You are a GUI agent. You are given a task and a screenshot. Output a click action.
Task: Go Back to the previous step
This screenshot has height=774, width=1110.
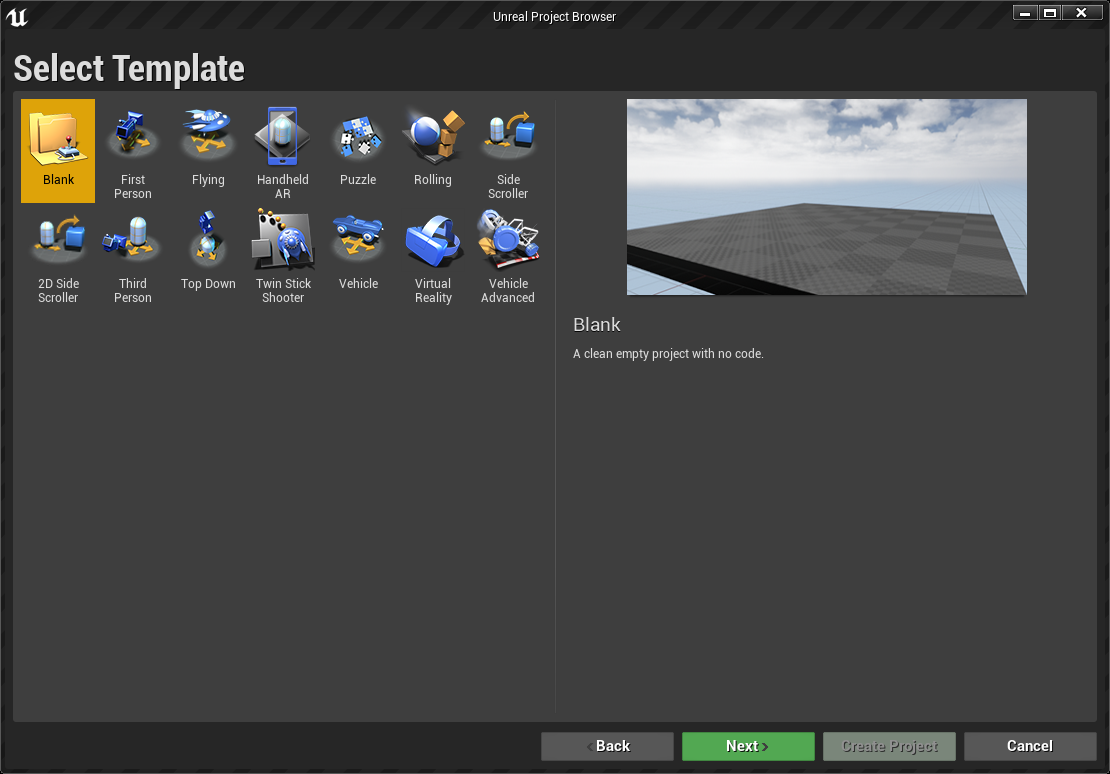point(607,746)
